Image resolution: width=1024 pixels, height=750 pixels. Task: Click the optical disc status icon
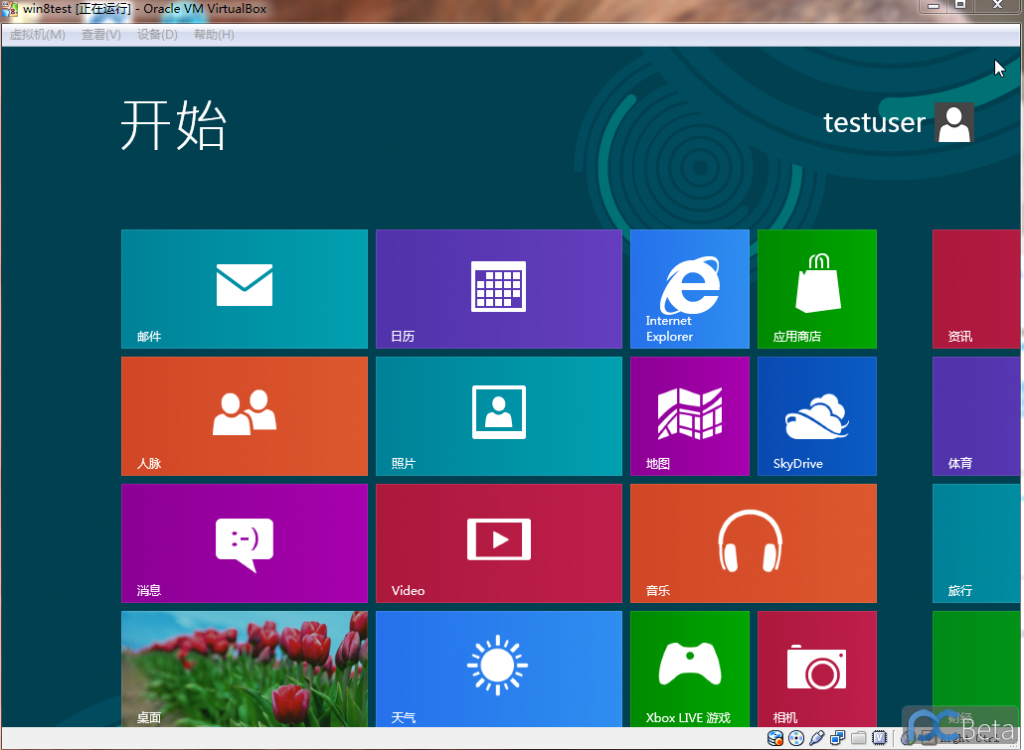[796, 739]
